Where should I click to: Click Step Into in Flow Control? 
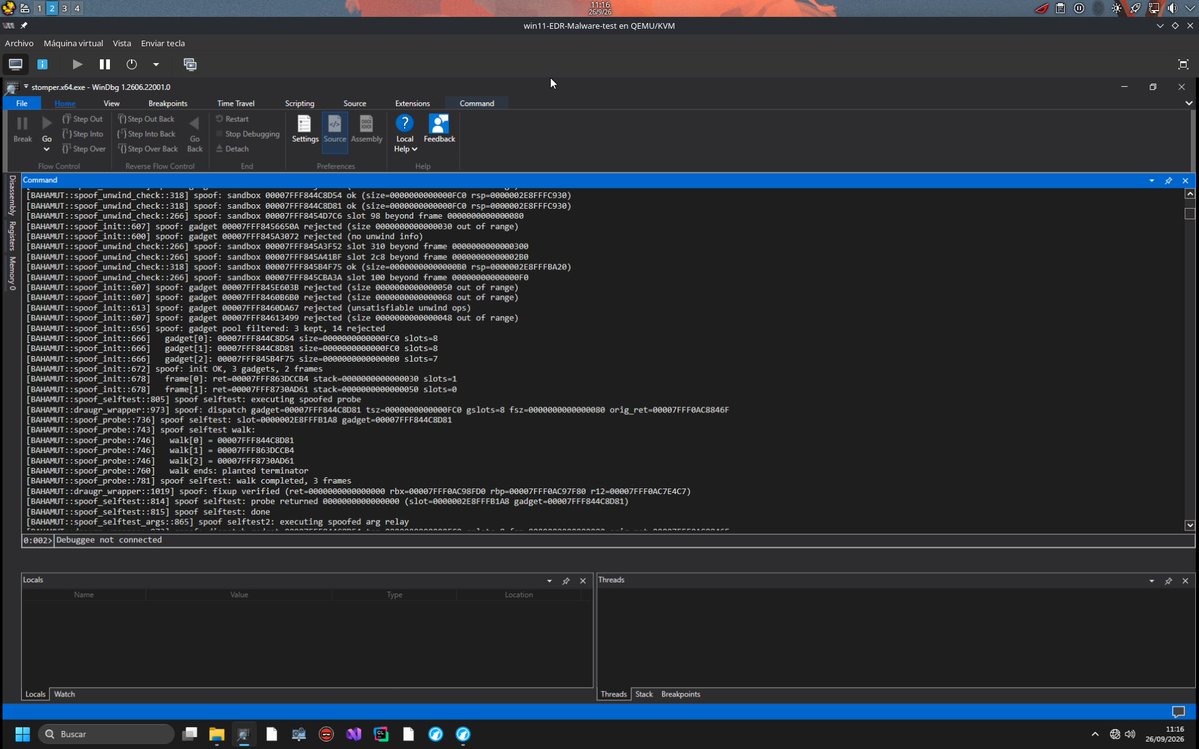coord(82,134)
